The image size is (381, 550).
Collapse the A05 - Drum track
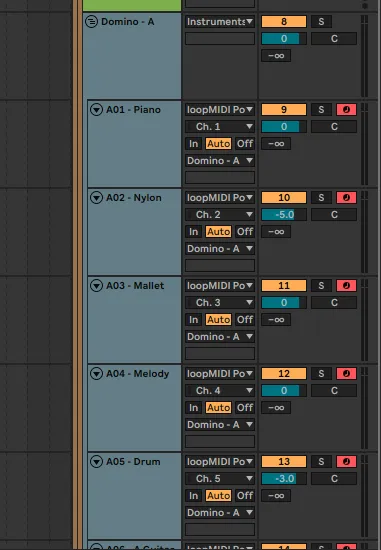(96, 462)
